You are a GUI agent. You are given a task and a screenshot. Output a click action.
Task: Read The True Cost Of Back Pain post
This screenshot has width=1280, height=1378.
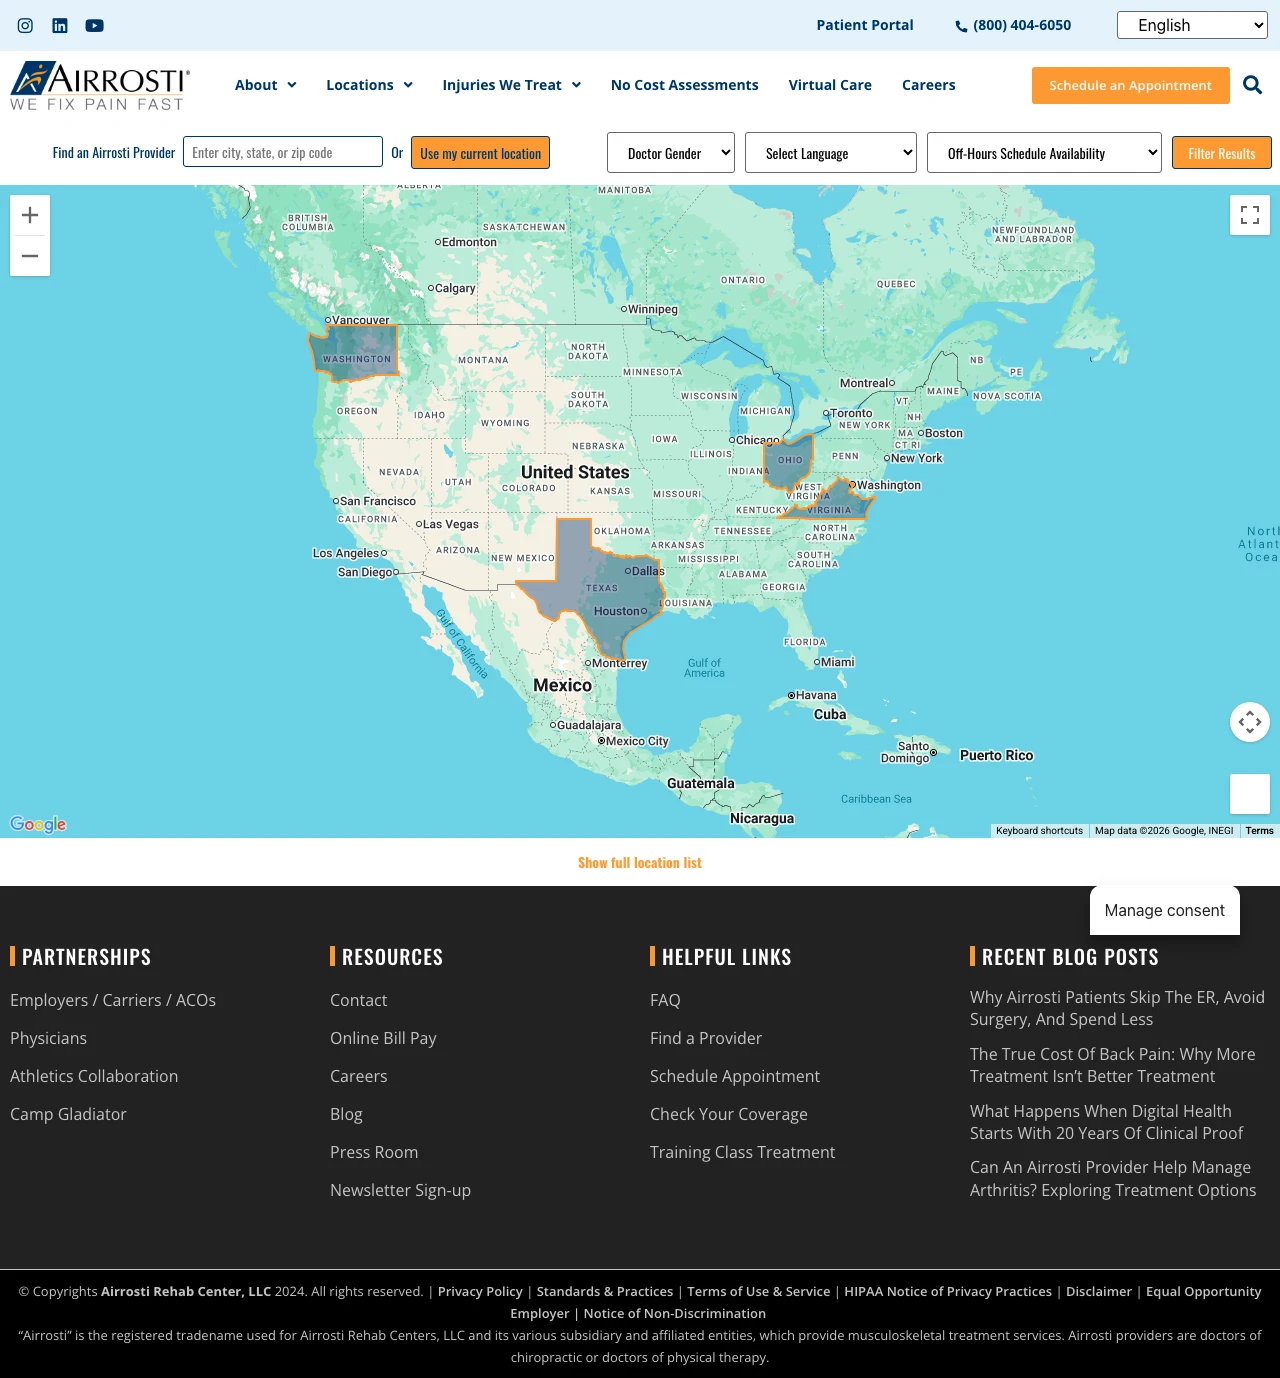point(1113,1065)
